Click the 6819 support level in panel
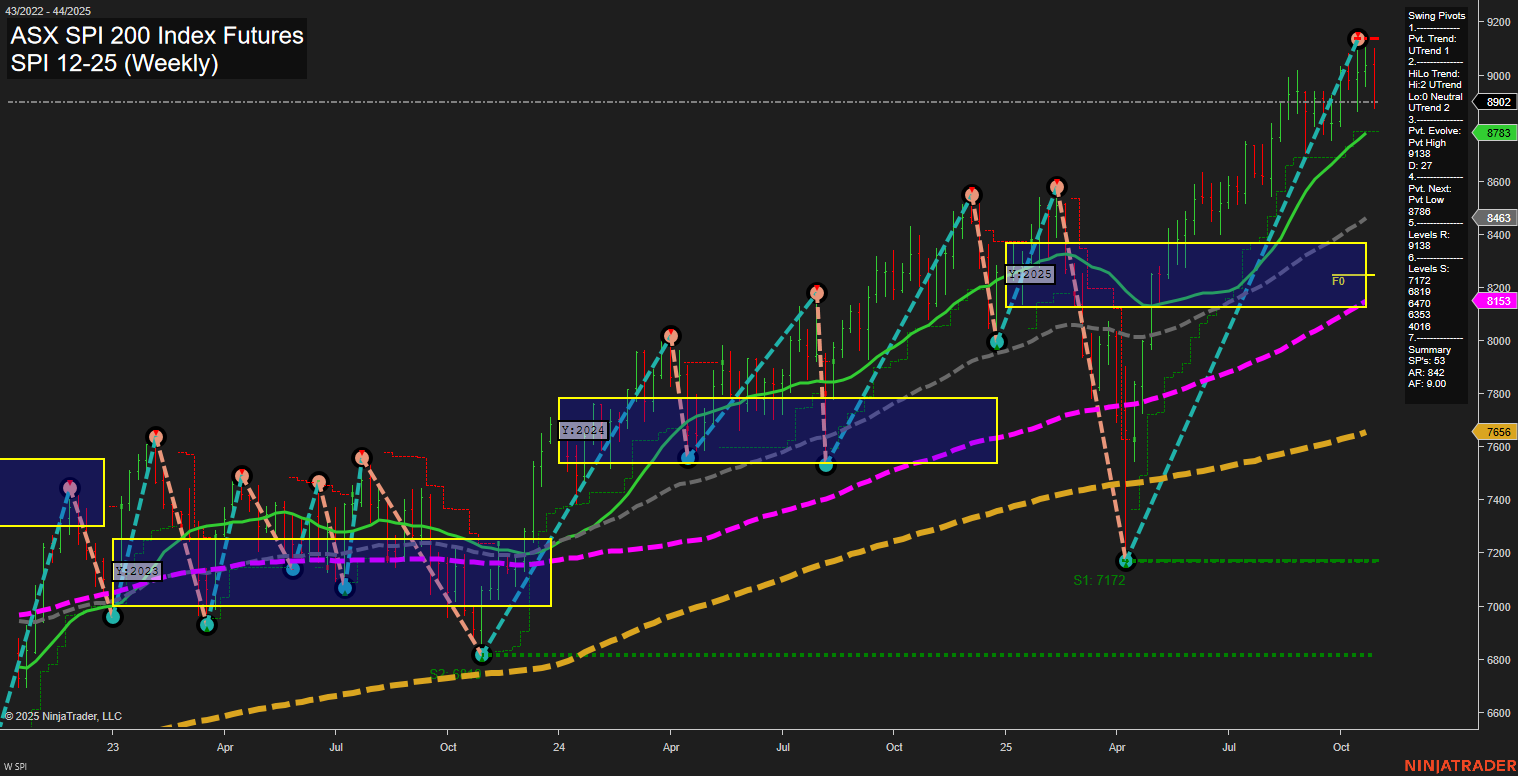The image size is (1518, 776). coord(1419,291)
